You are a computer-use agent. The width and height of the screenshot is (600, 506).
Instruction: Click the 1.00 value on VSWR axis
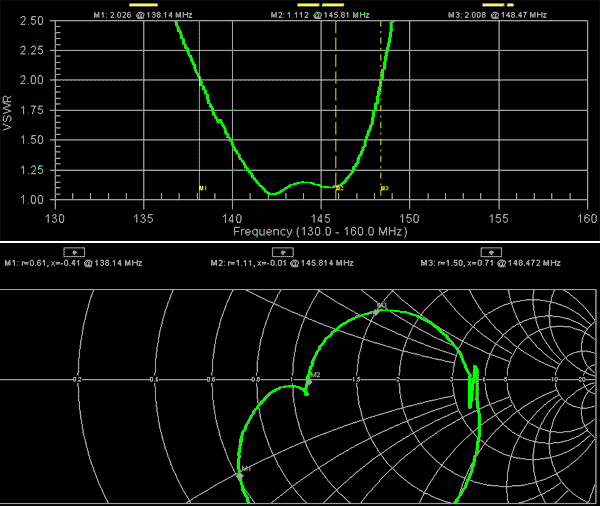click(32, 200)
